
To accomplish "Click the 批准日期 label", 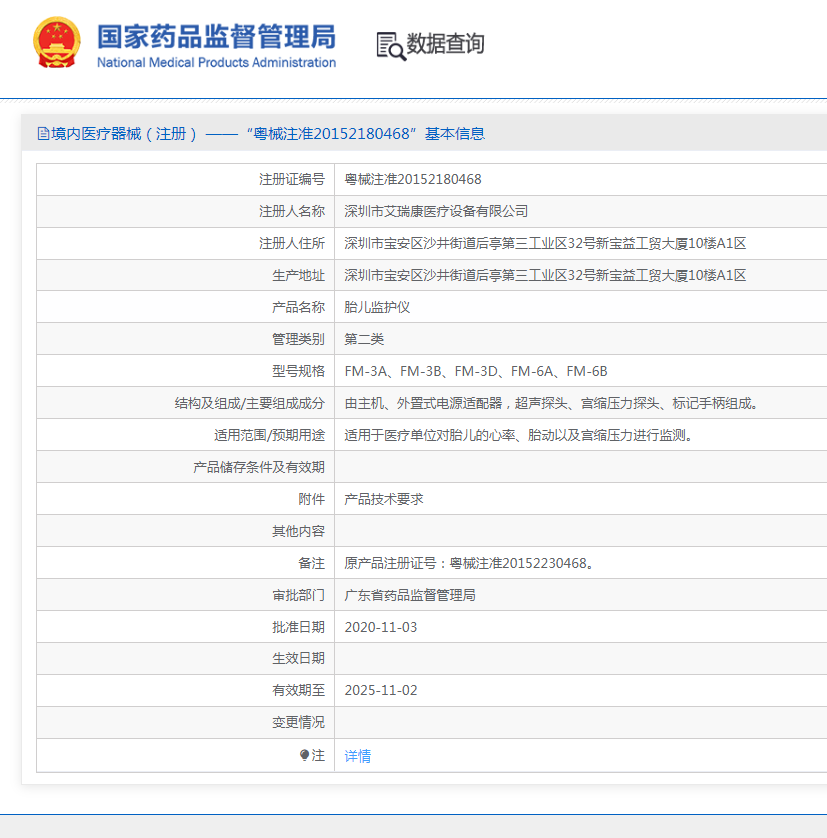I will click(298, 627).
